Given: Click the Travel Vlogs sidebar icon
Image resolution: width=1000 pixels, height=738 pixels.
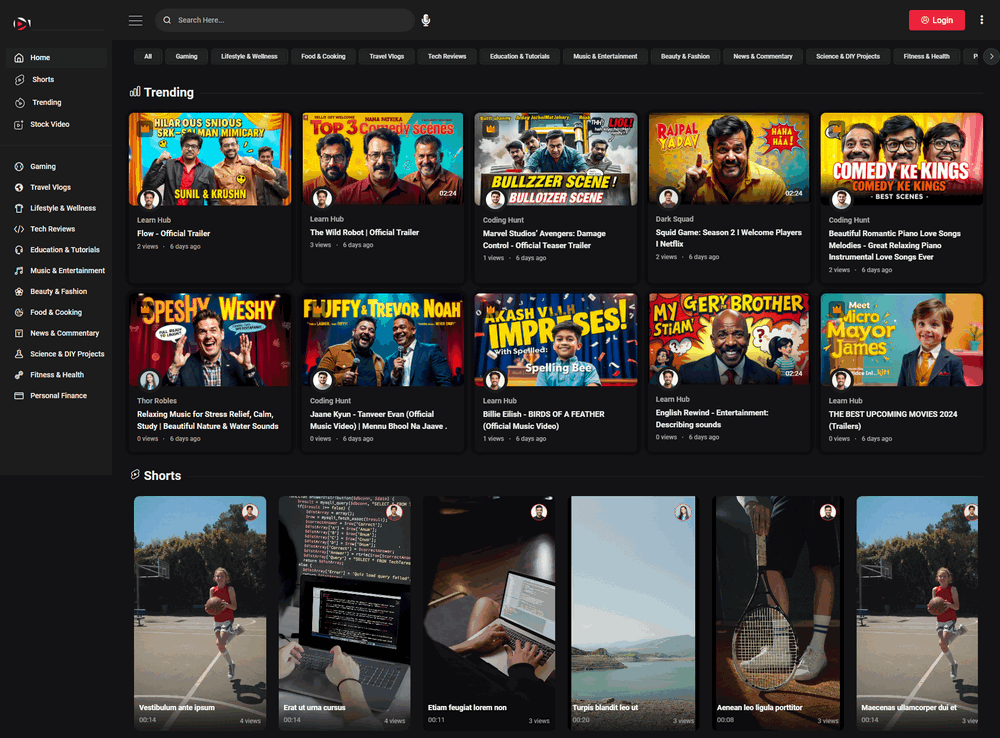Looking at the screenshot, I should [19, 188].
